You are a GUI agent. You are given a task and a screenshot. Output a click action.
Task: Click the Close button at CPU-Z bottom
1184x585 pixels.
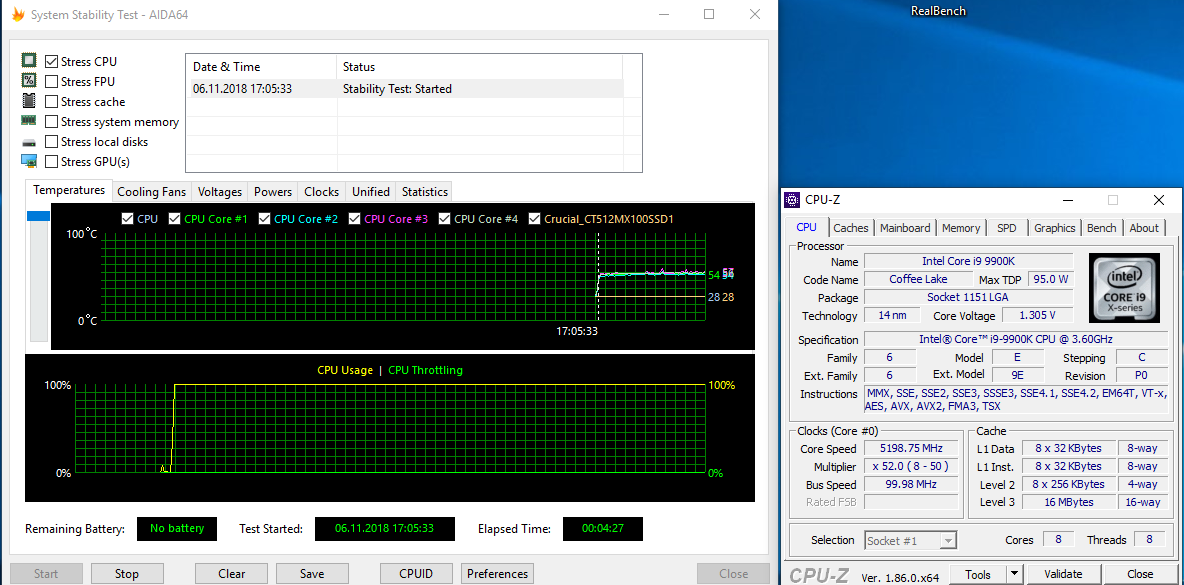coord(1139,574)
